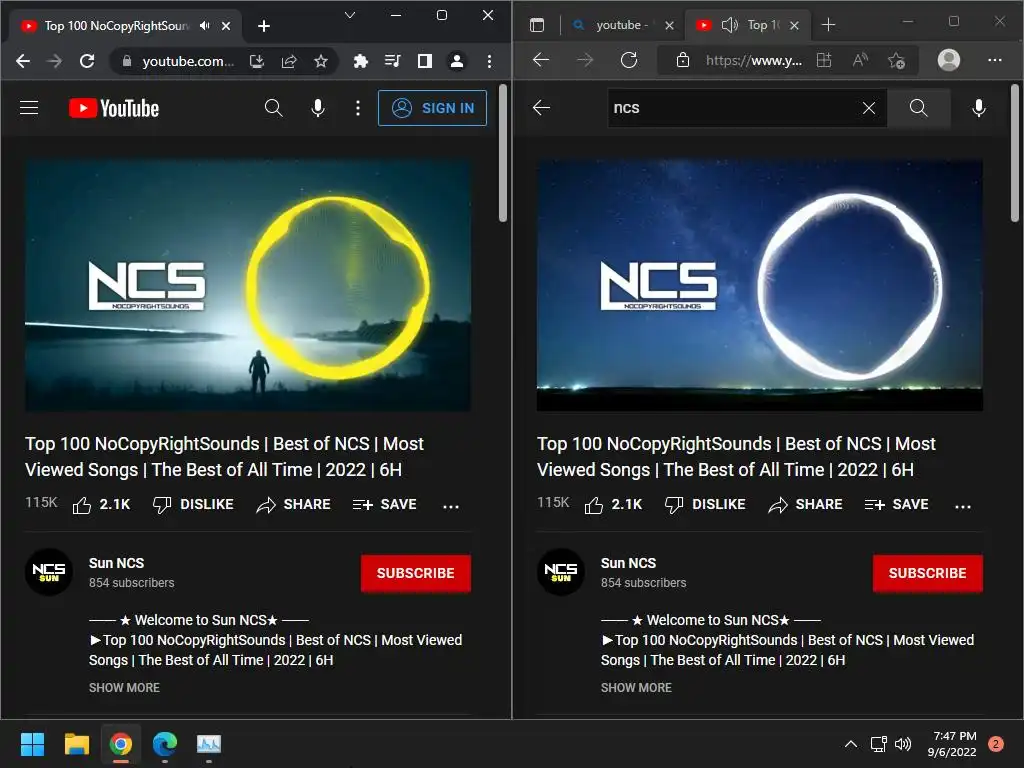Reload the page in Chrome
Screen dimensions: 1024x768
87,61
